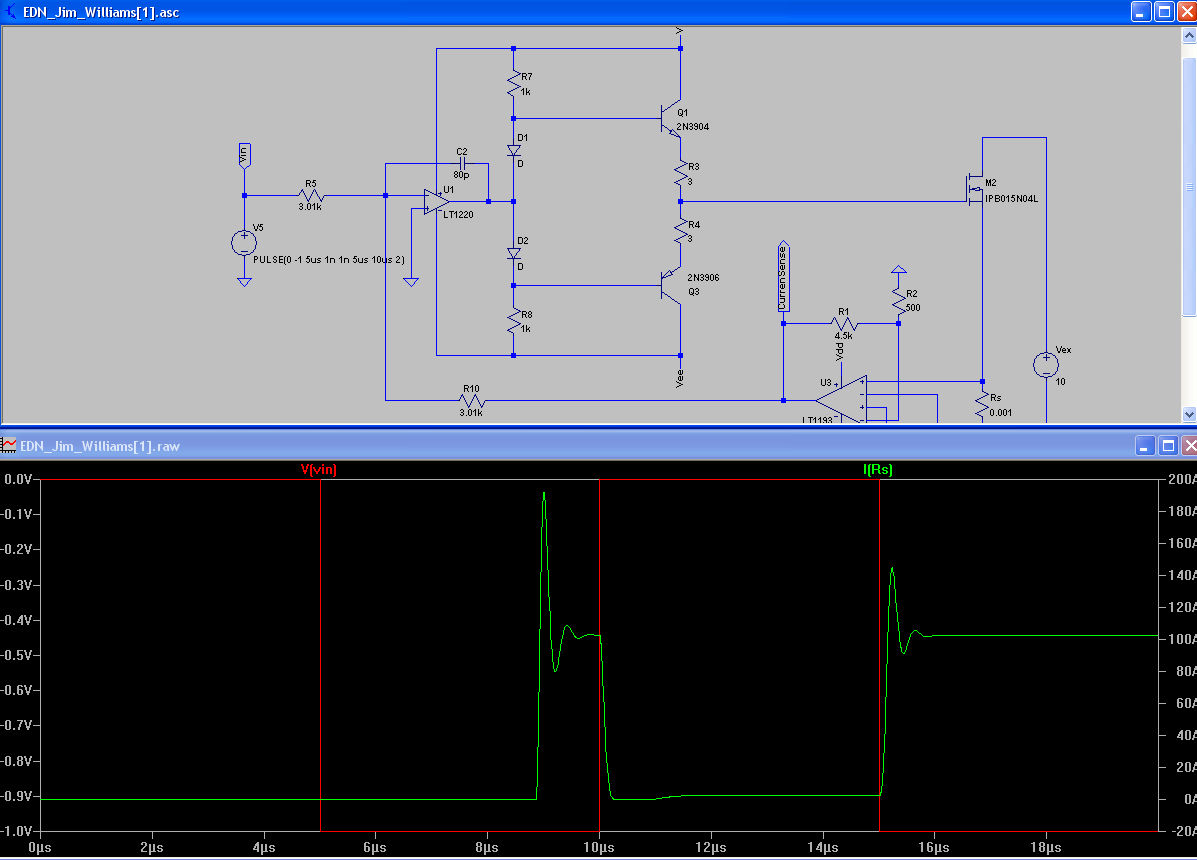
Task: Maximize the .raw waveform window
Action: (1168, 446)
